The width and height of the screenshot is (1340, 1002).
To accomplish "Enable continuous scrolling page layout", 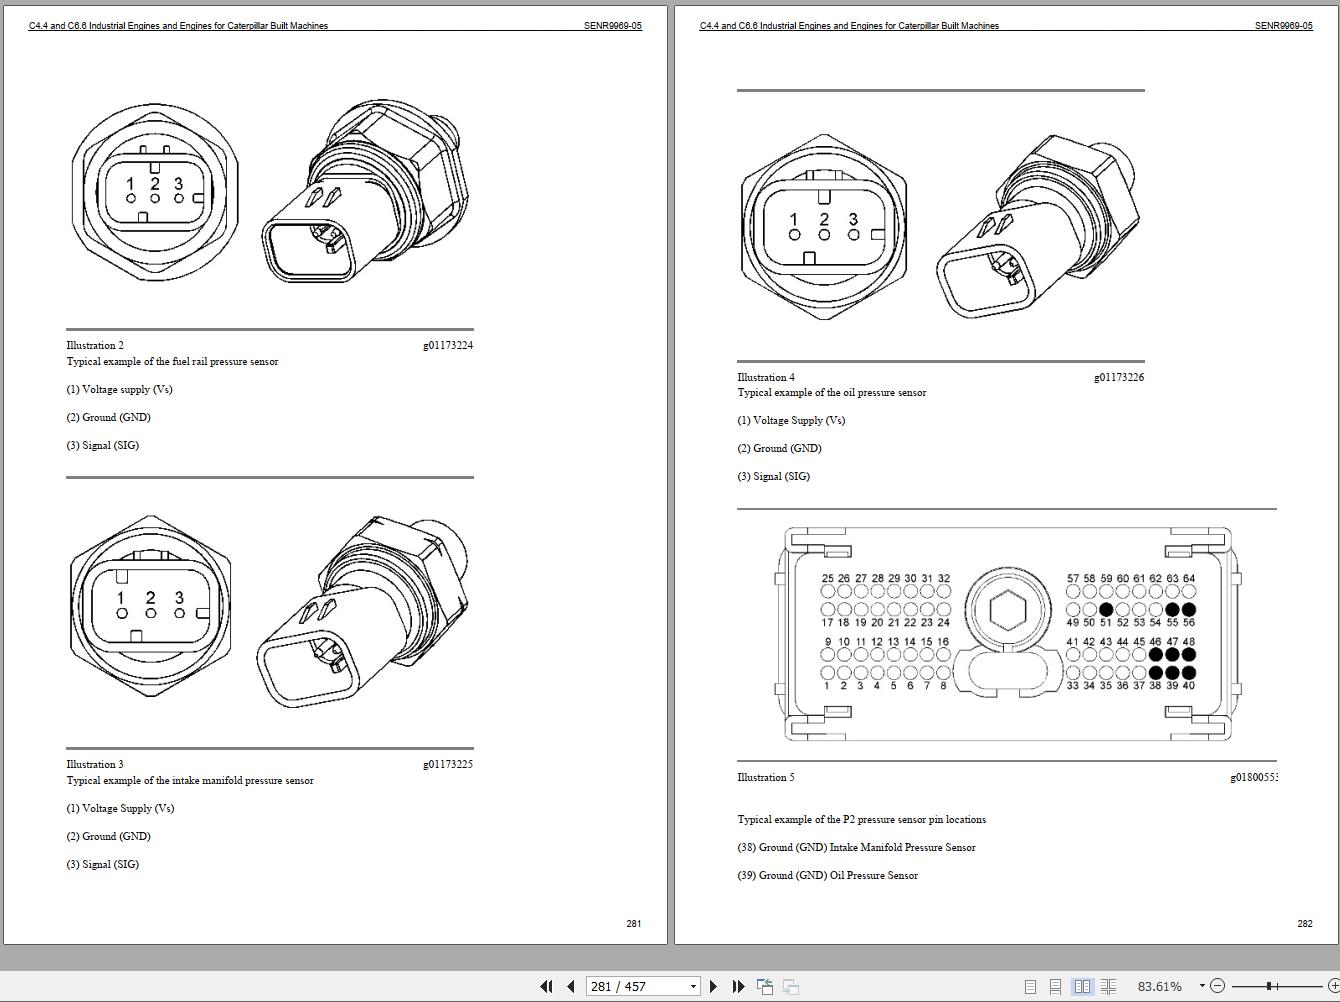I will [1058, 986].
